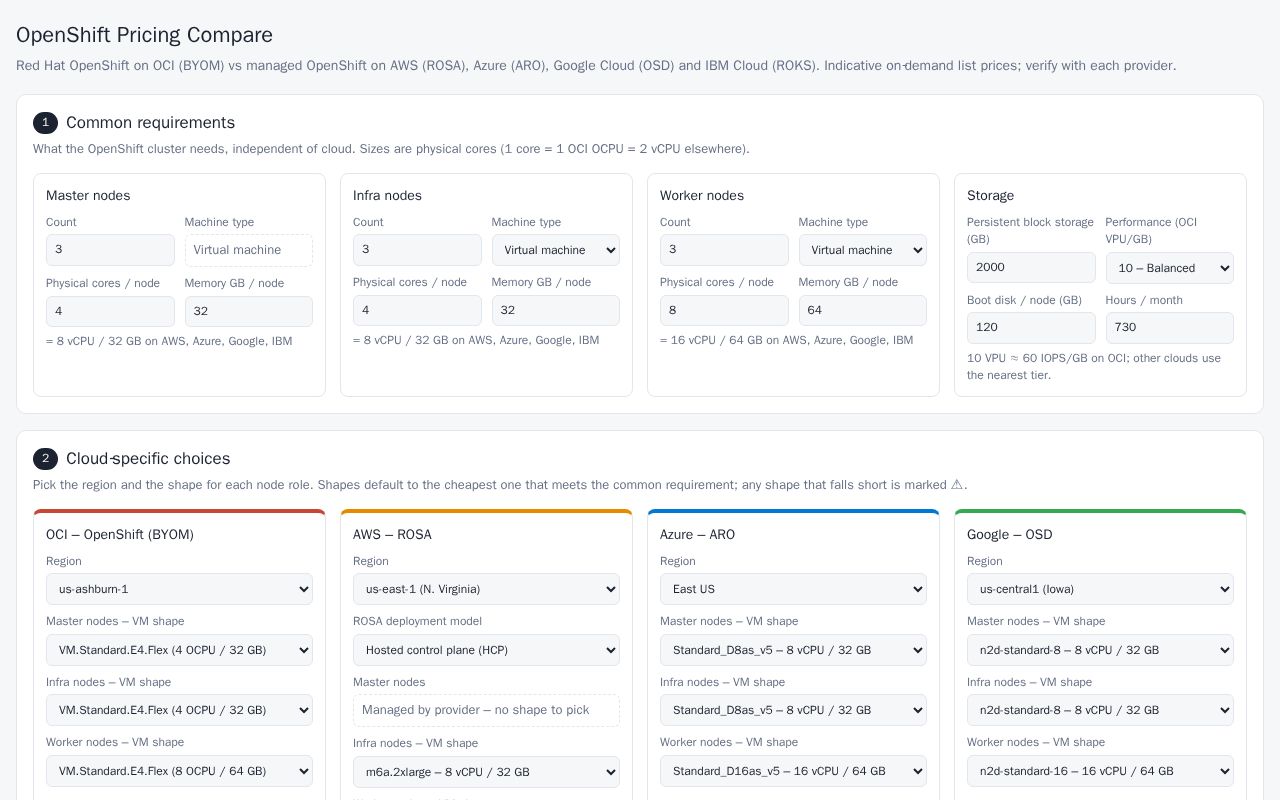1280x800 pixels.
Task: Open the OCI Region dropdown us-ashburn-1
Action: [x=180, y=589]
